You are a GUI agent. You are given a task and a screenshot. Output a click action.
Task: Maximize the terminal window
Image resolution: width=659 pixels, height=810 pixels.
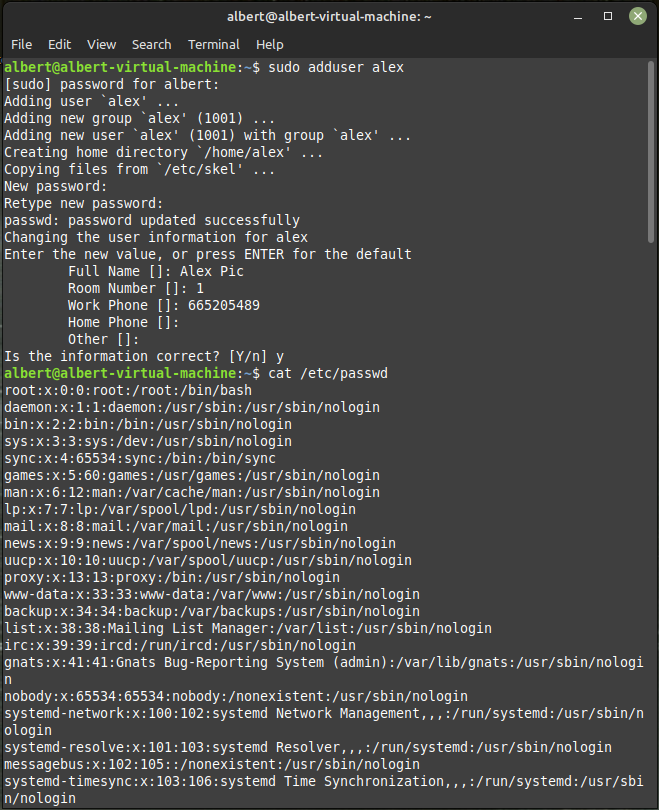608,17
